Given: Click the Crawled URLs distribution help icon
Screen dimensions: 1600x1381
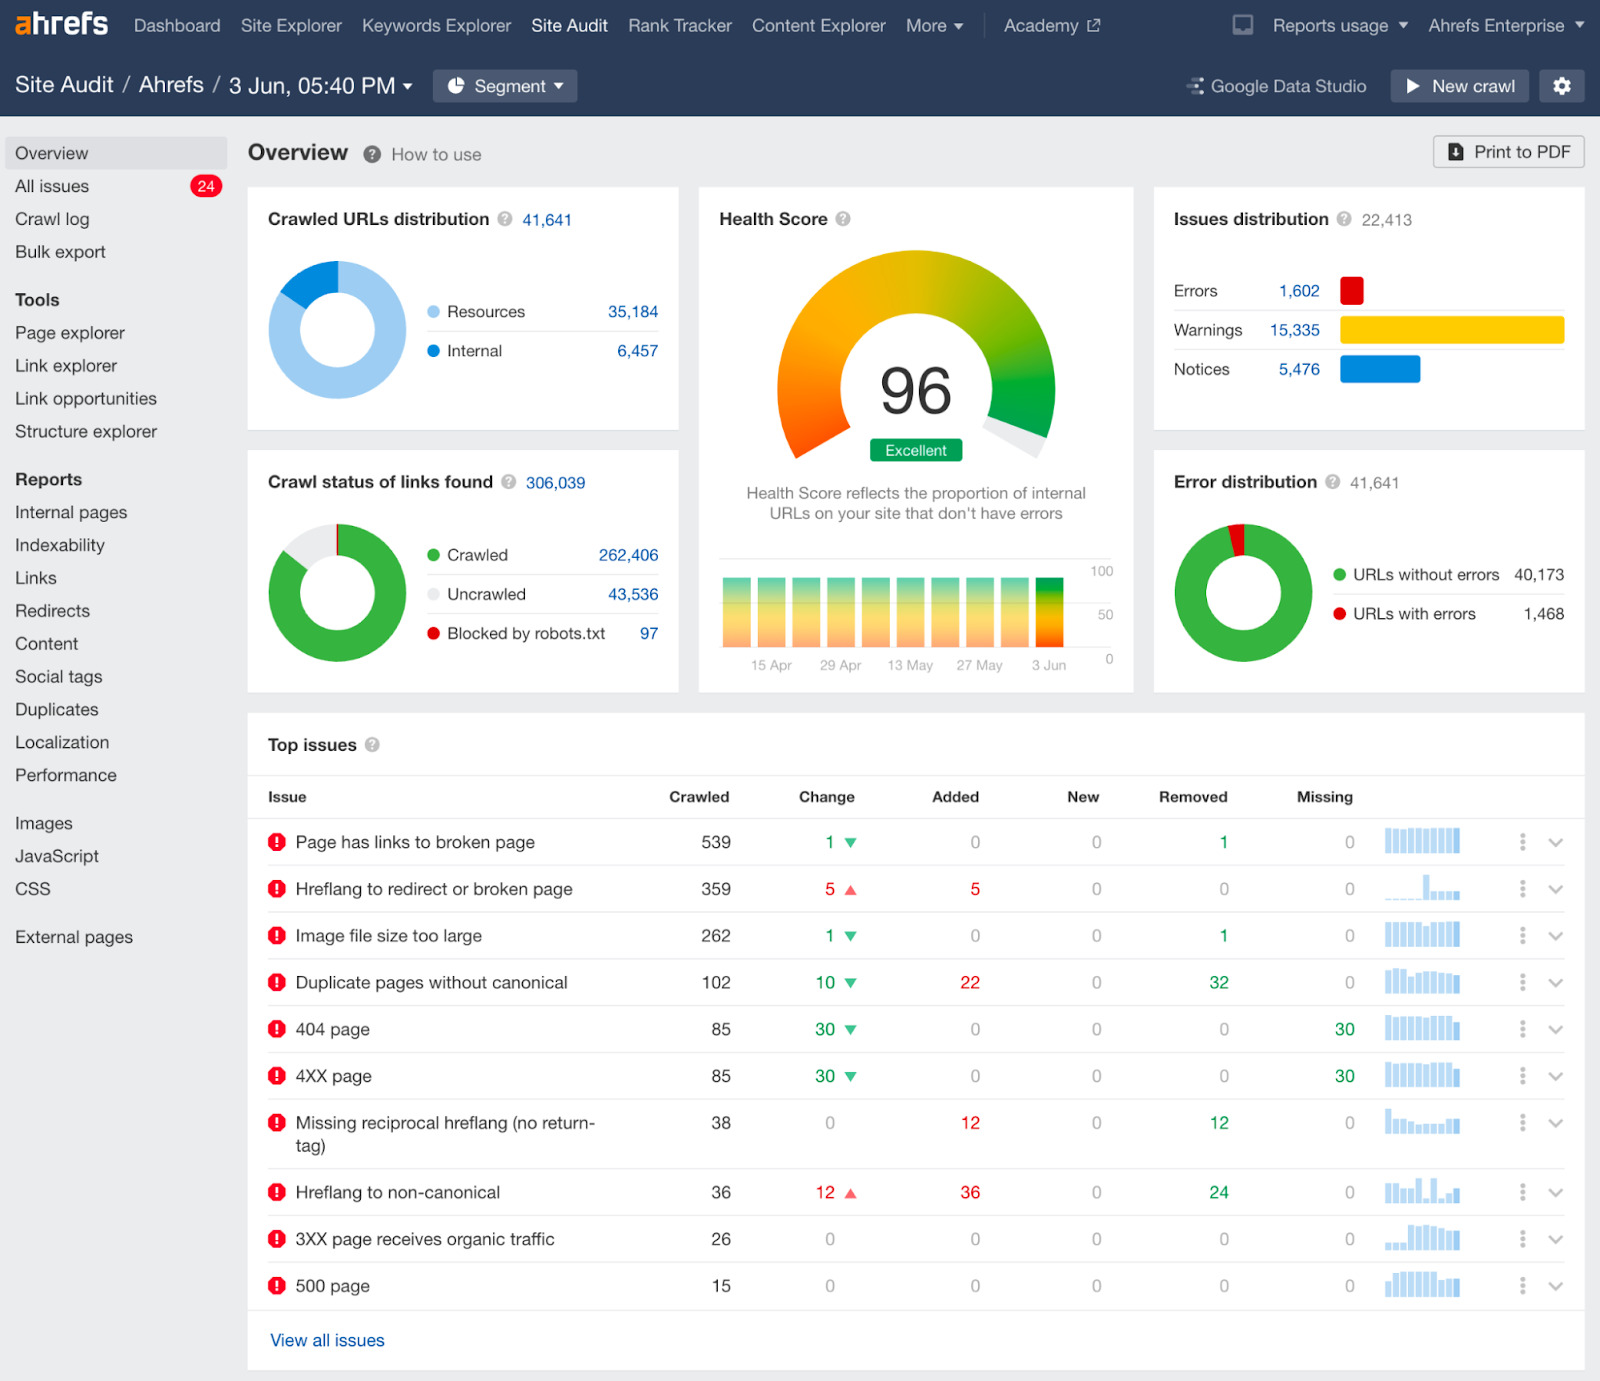Looking at the screenshot, I should pos(504,219).
